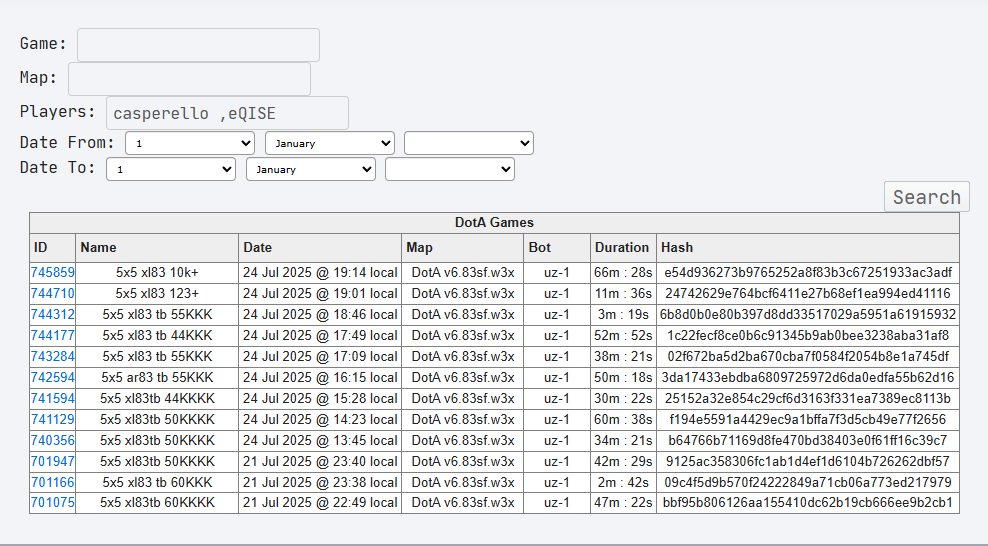
Task: Select the Date To month dropdown
Action: [311, 169]
